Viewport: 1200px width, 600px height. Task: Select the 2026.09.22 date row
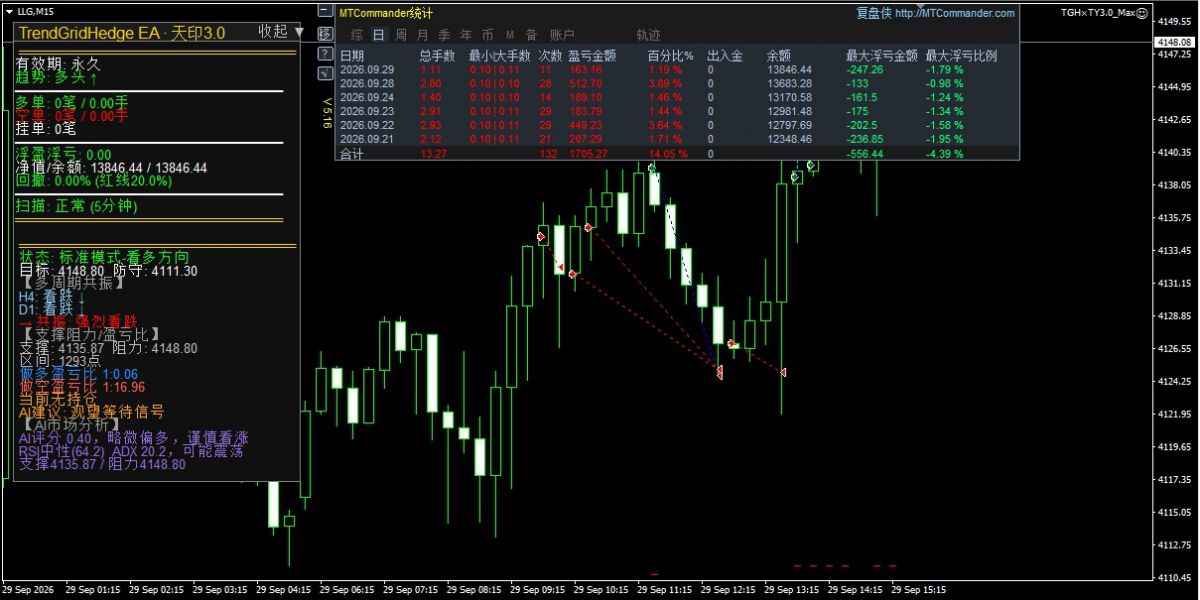[677, 125]
